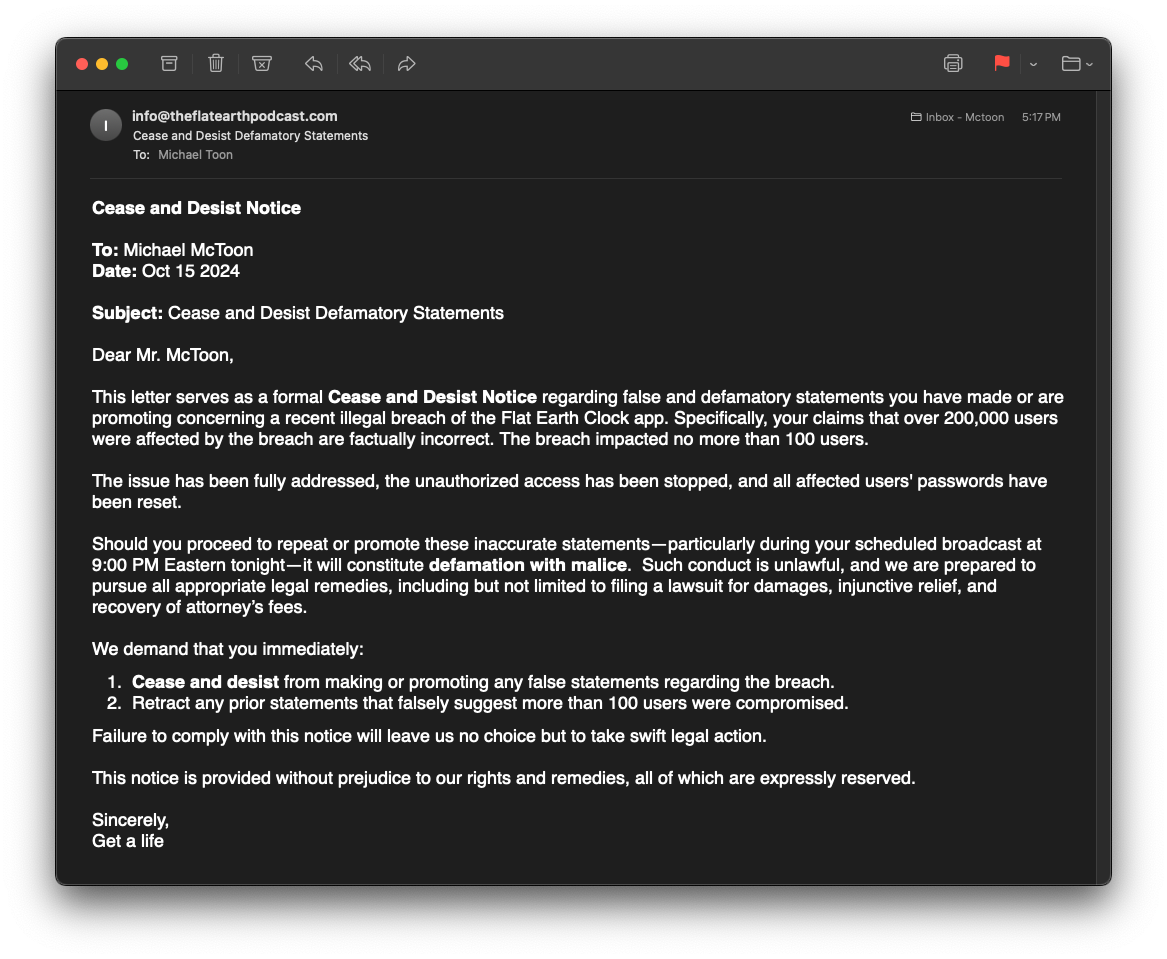
Task: Print the email using the printer icon
Action: click(953, 64)
